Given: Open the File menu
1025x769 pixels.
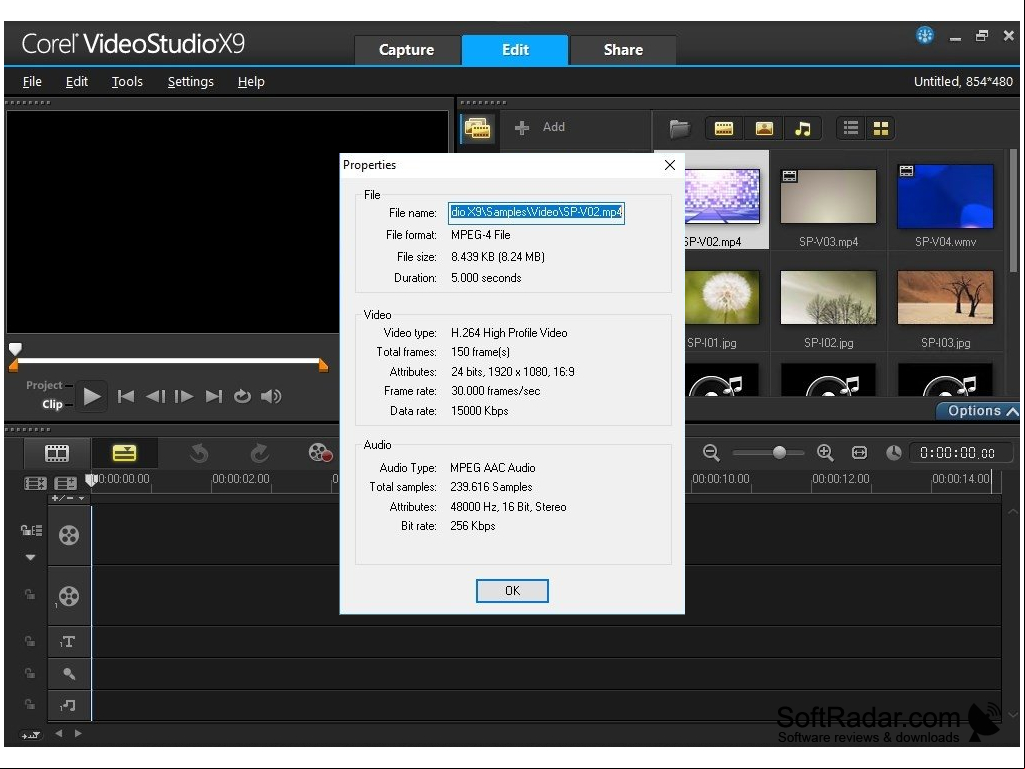Looking at the screenshot, I should click(32, 82).
